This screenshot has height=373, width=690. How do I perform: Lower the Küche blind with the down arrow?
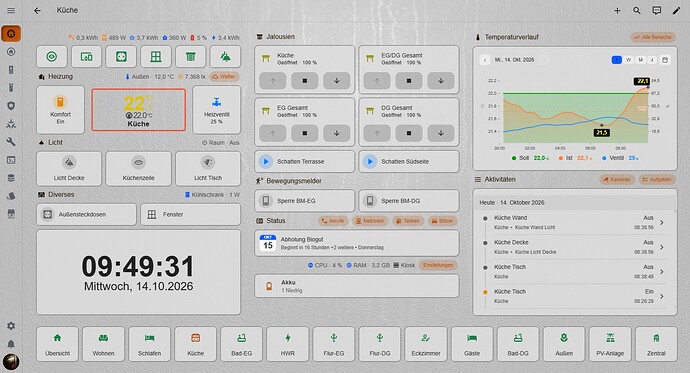pyautogui.click(x=337, y=81)
